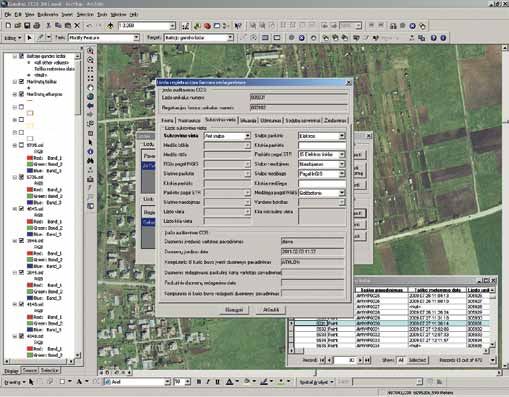Screen dimensions: 509x397
Task: Print the map using the printer icon
Action: coord(37,25)
